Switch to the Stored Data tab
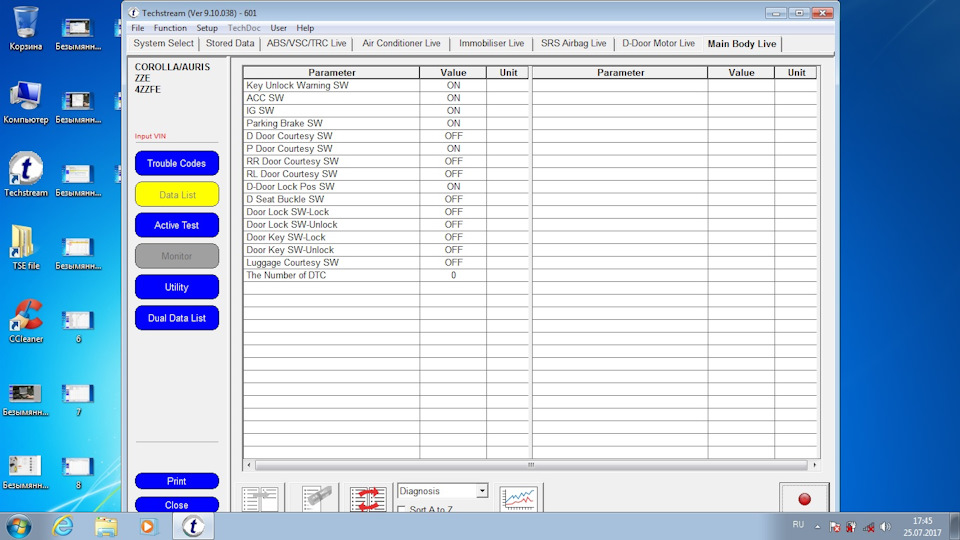 230,43
